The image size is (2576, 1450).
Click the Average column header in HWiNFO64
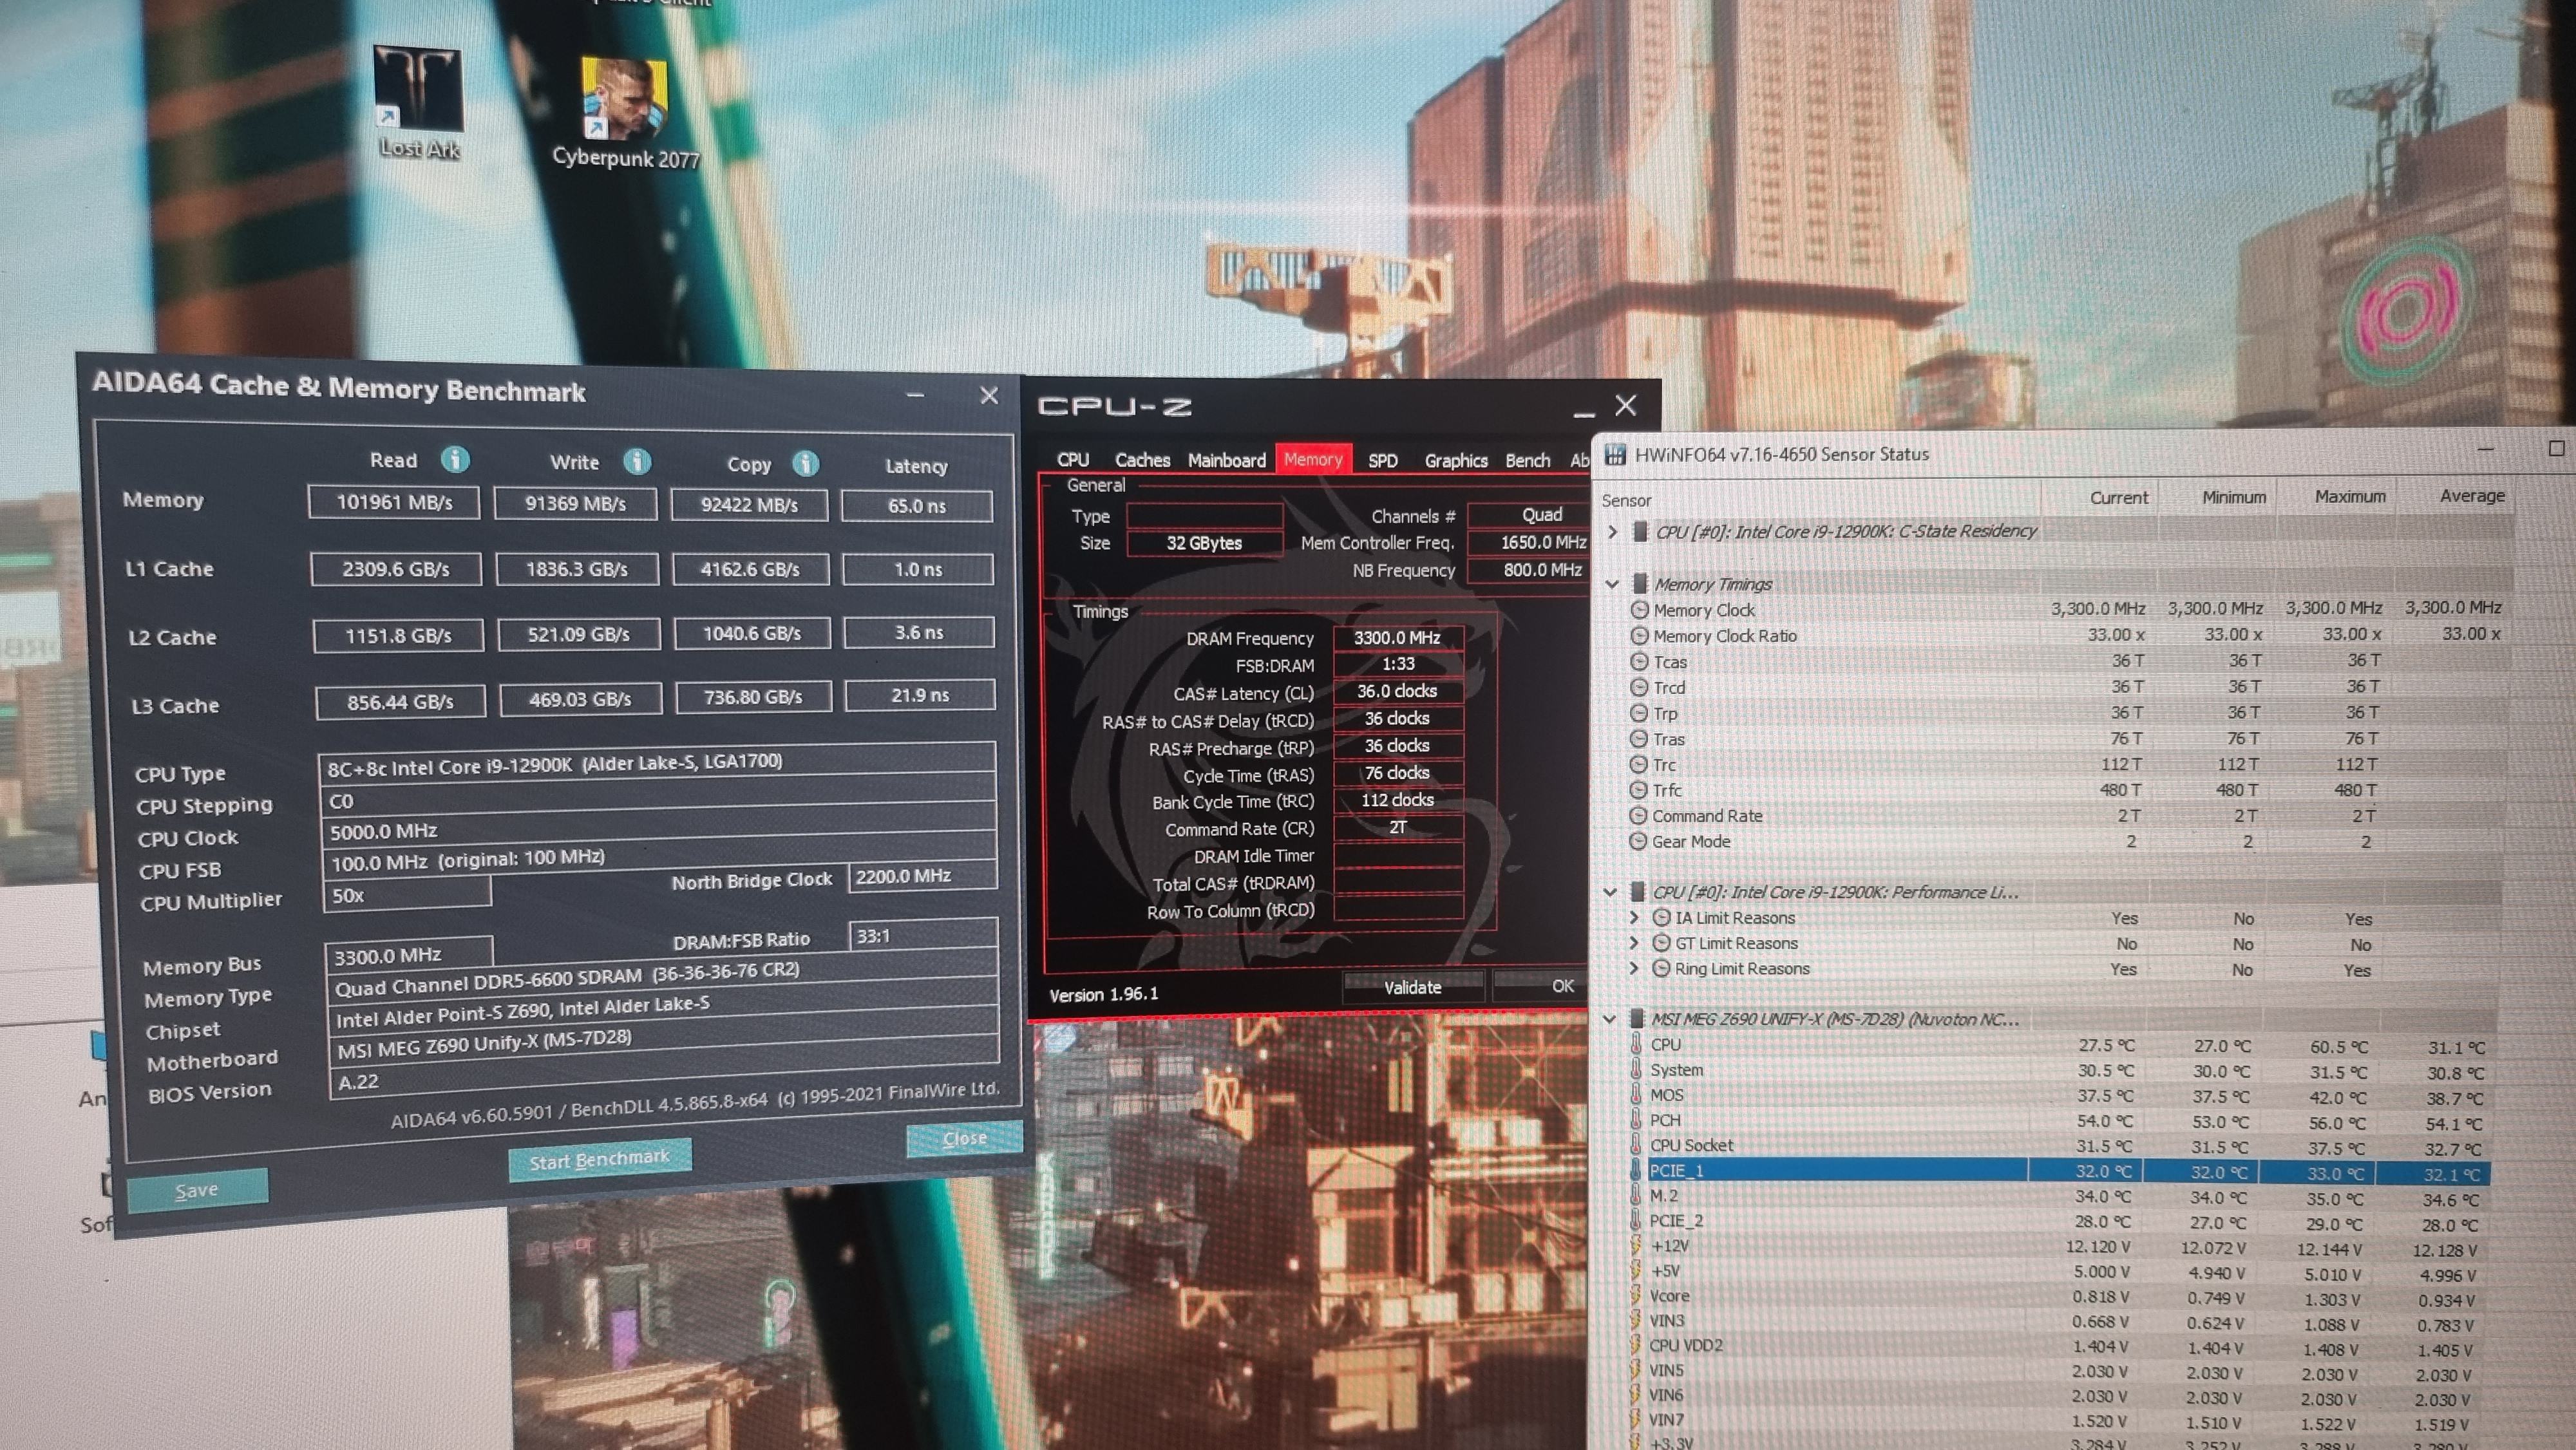[x=2471, y=495]
